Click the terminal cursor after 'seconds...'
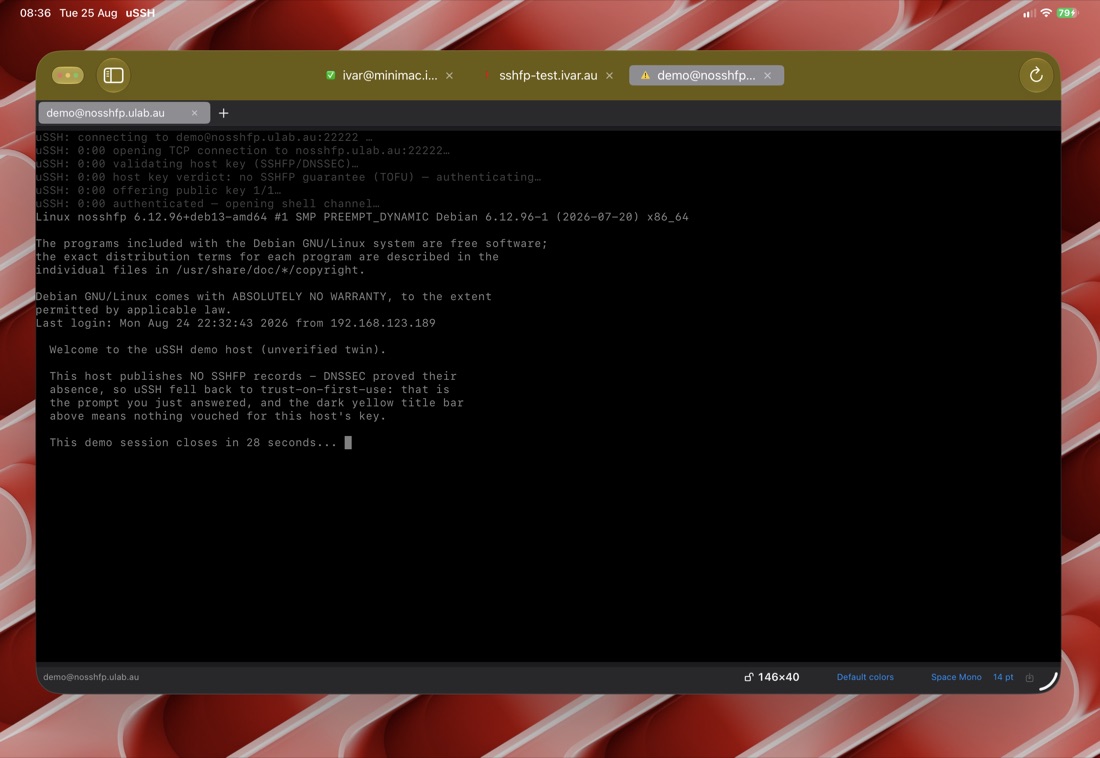 pyautogui.click(x=348, y=442)
